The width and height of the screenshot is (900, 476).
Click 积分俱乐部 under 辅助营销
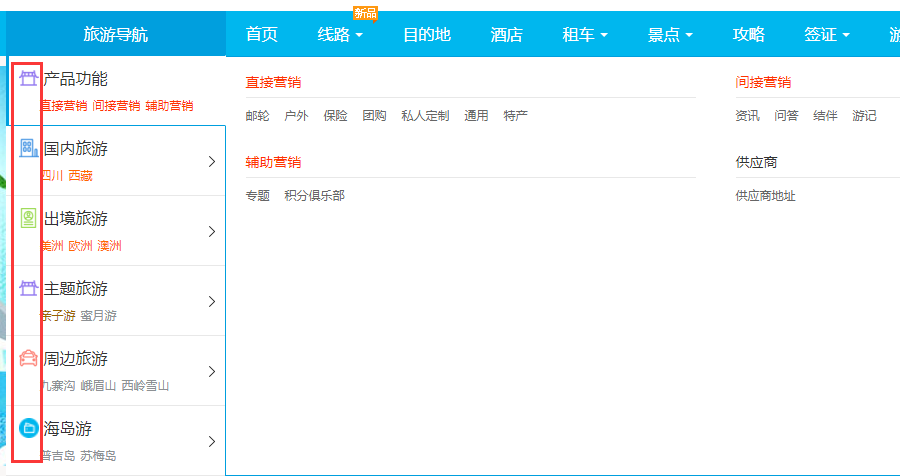point(314,196)
